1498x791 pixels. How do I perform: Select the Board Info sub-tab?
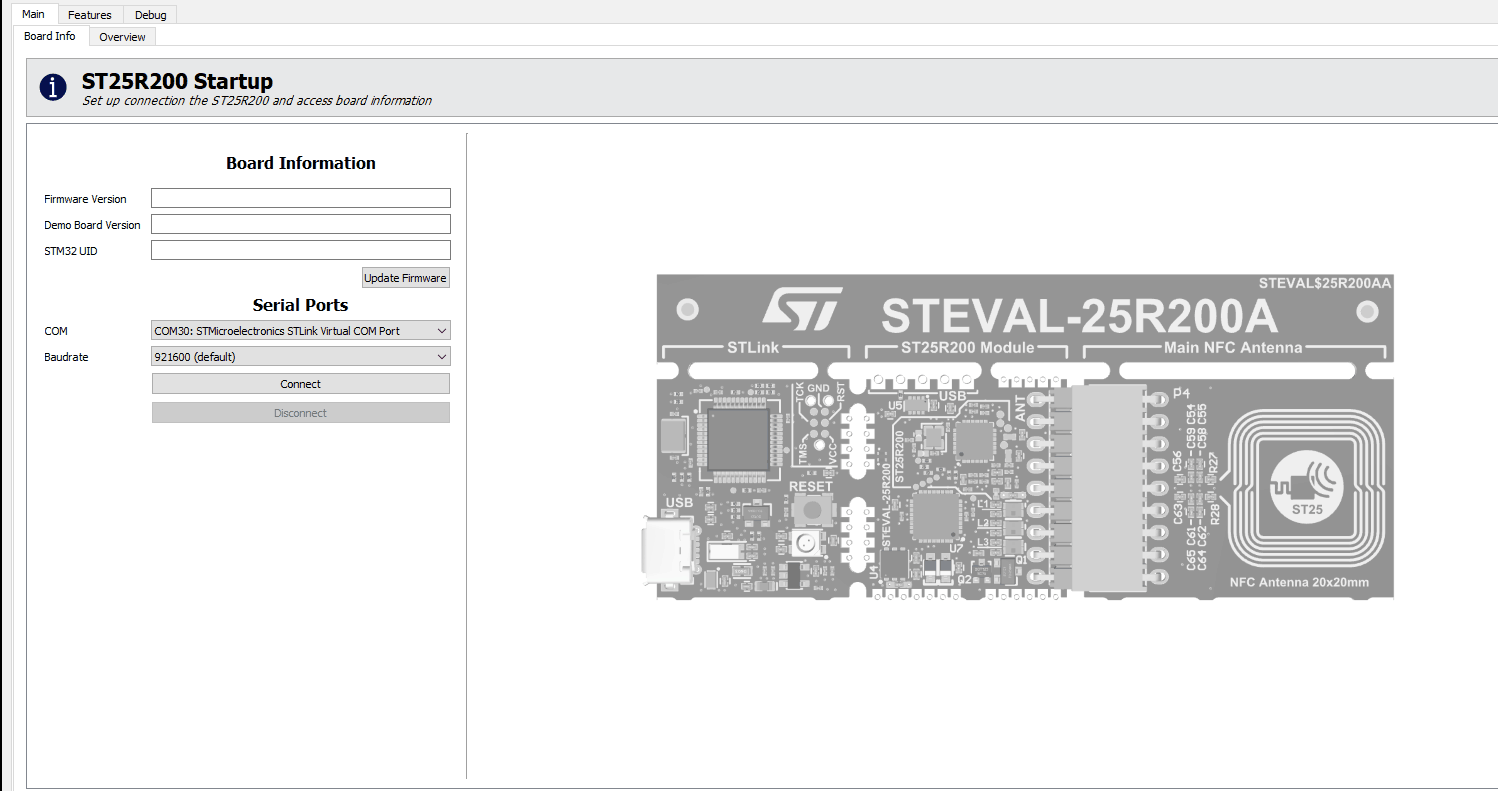(x=50, y=36)
